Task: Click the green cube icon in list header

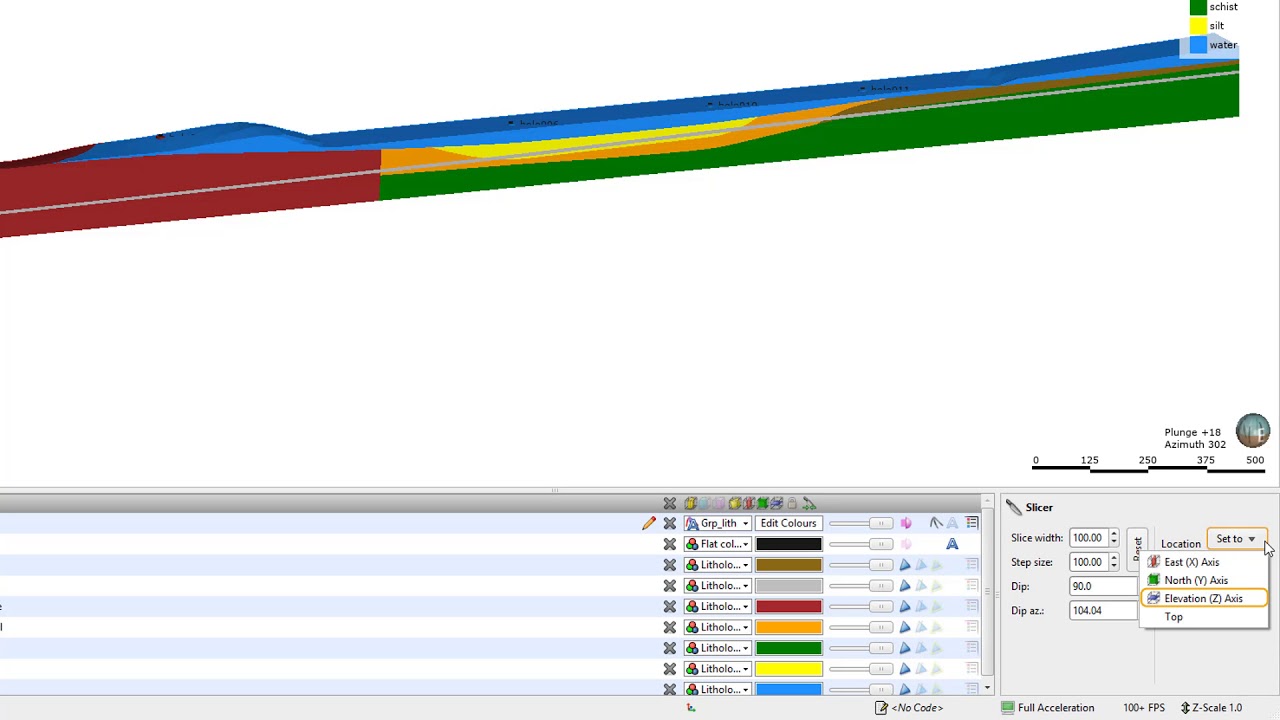Action: pos(763,503)
